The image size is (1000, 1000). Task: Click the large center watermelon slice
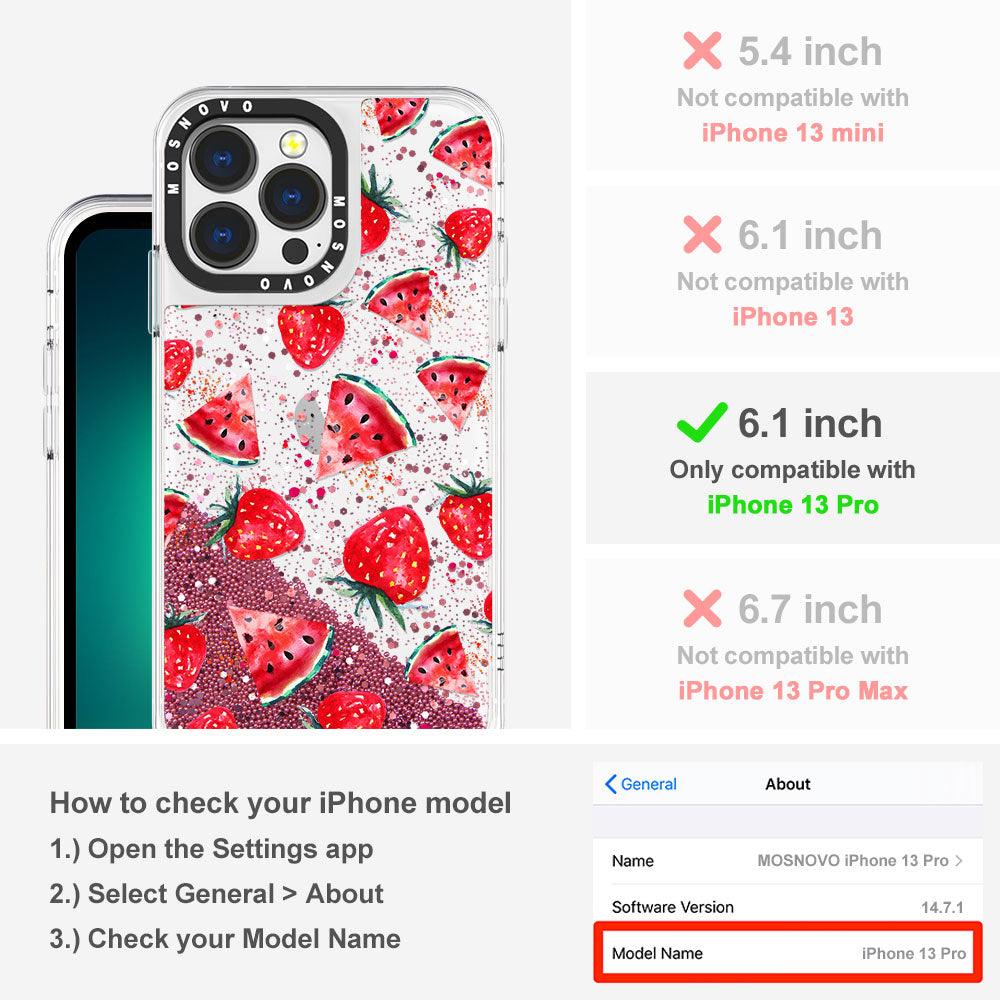coord(365,425)
